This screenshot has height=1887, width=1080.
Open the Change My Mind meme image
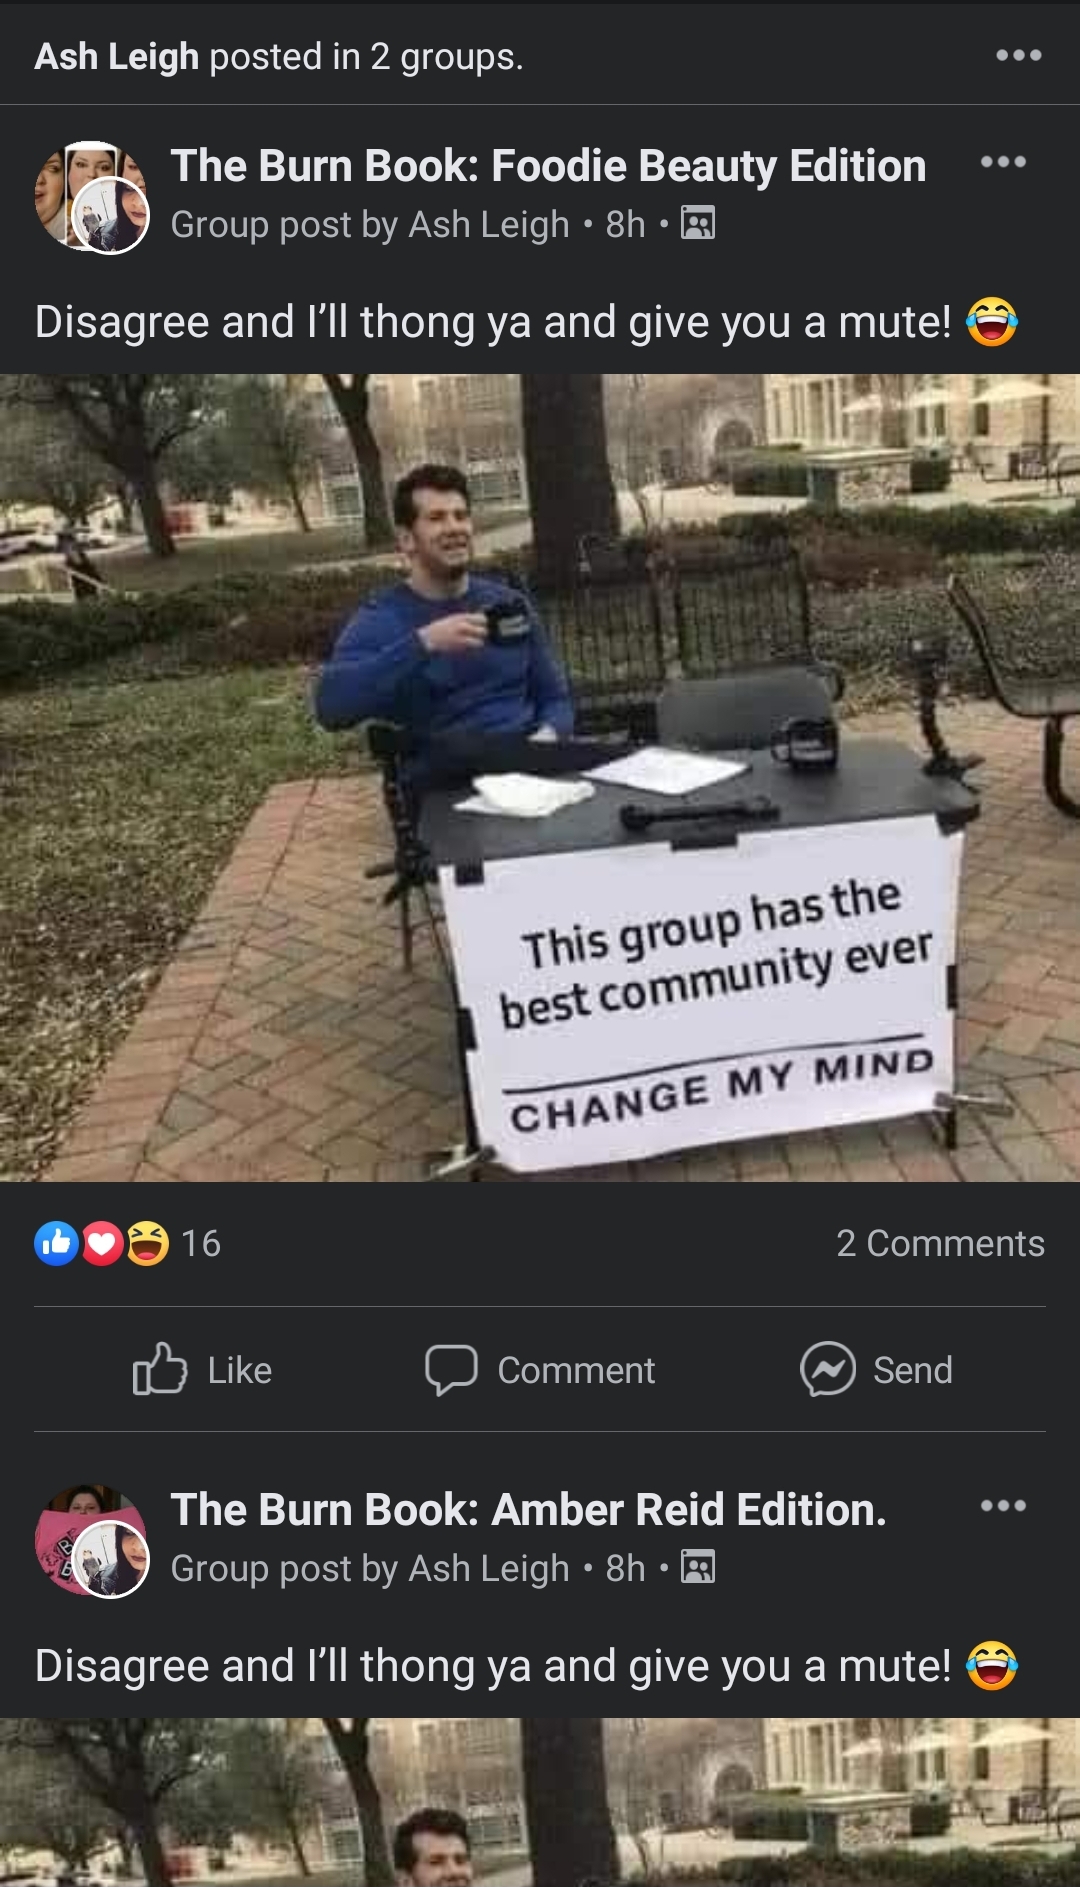click(540, 778)
